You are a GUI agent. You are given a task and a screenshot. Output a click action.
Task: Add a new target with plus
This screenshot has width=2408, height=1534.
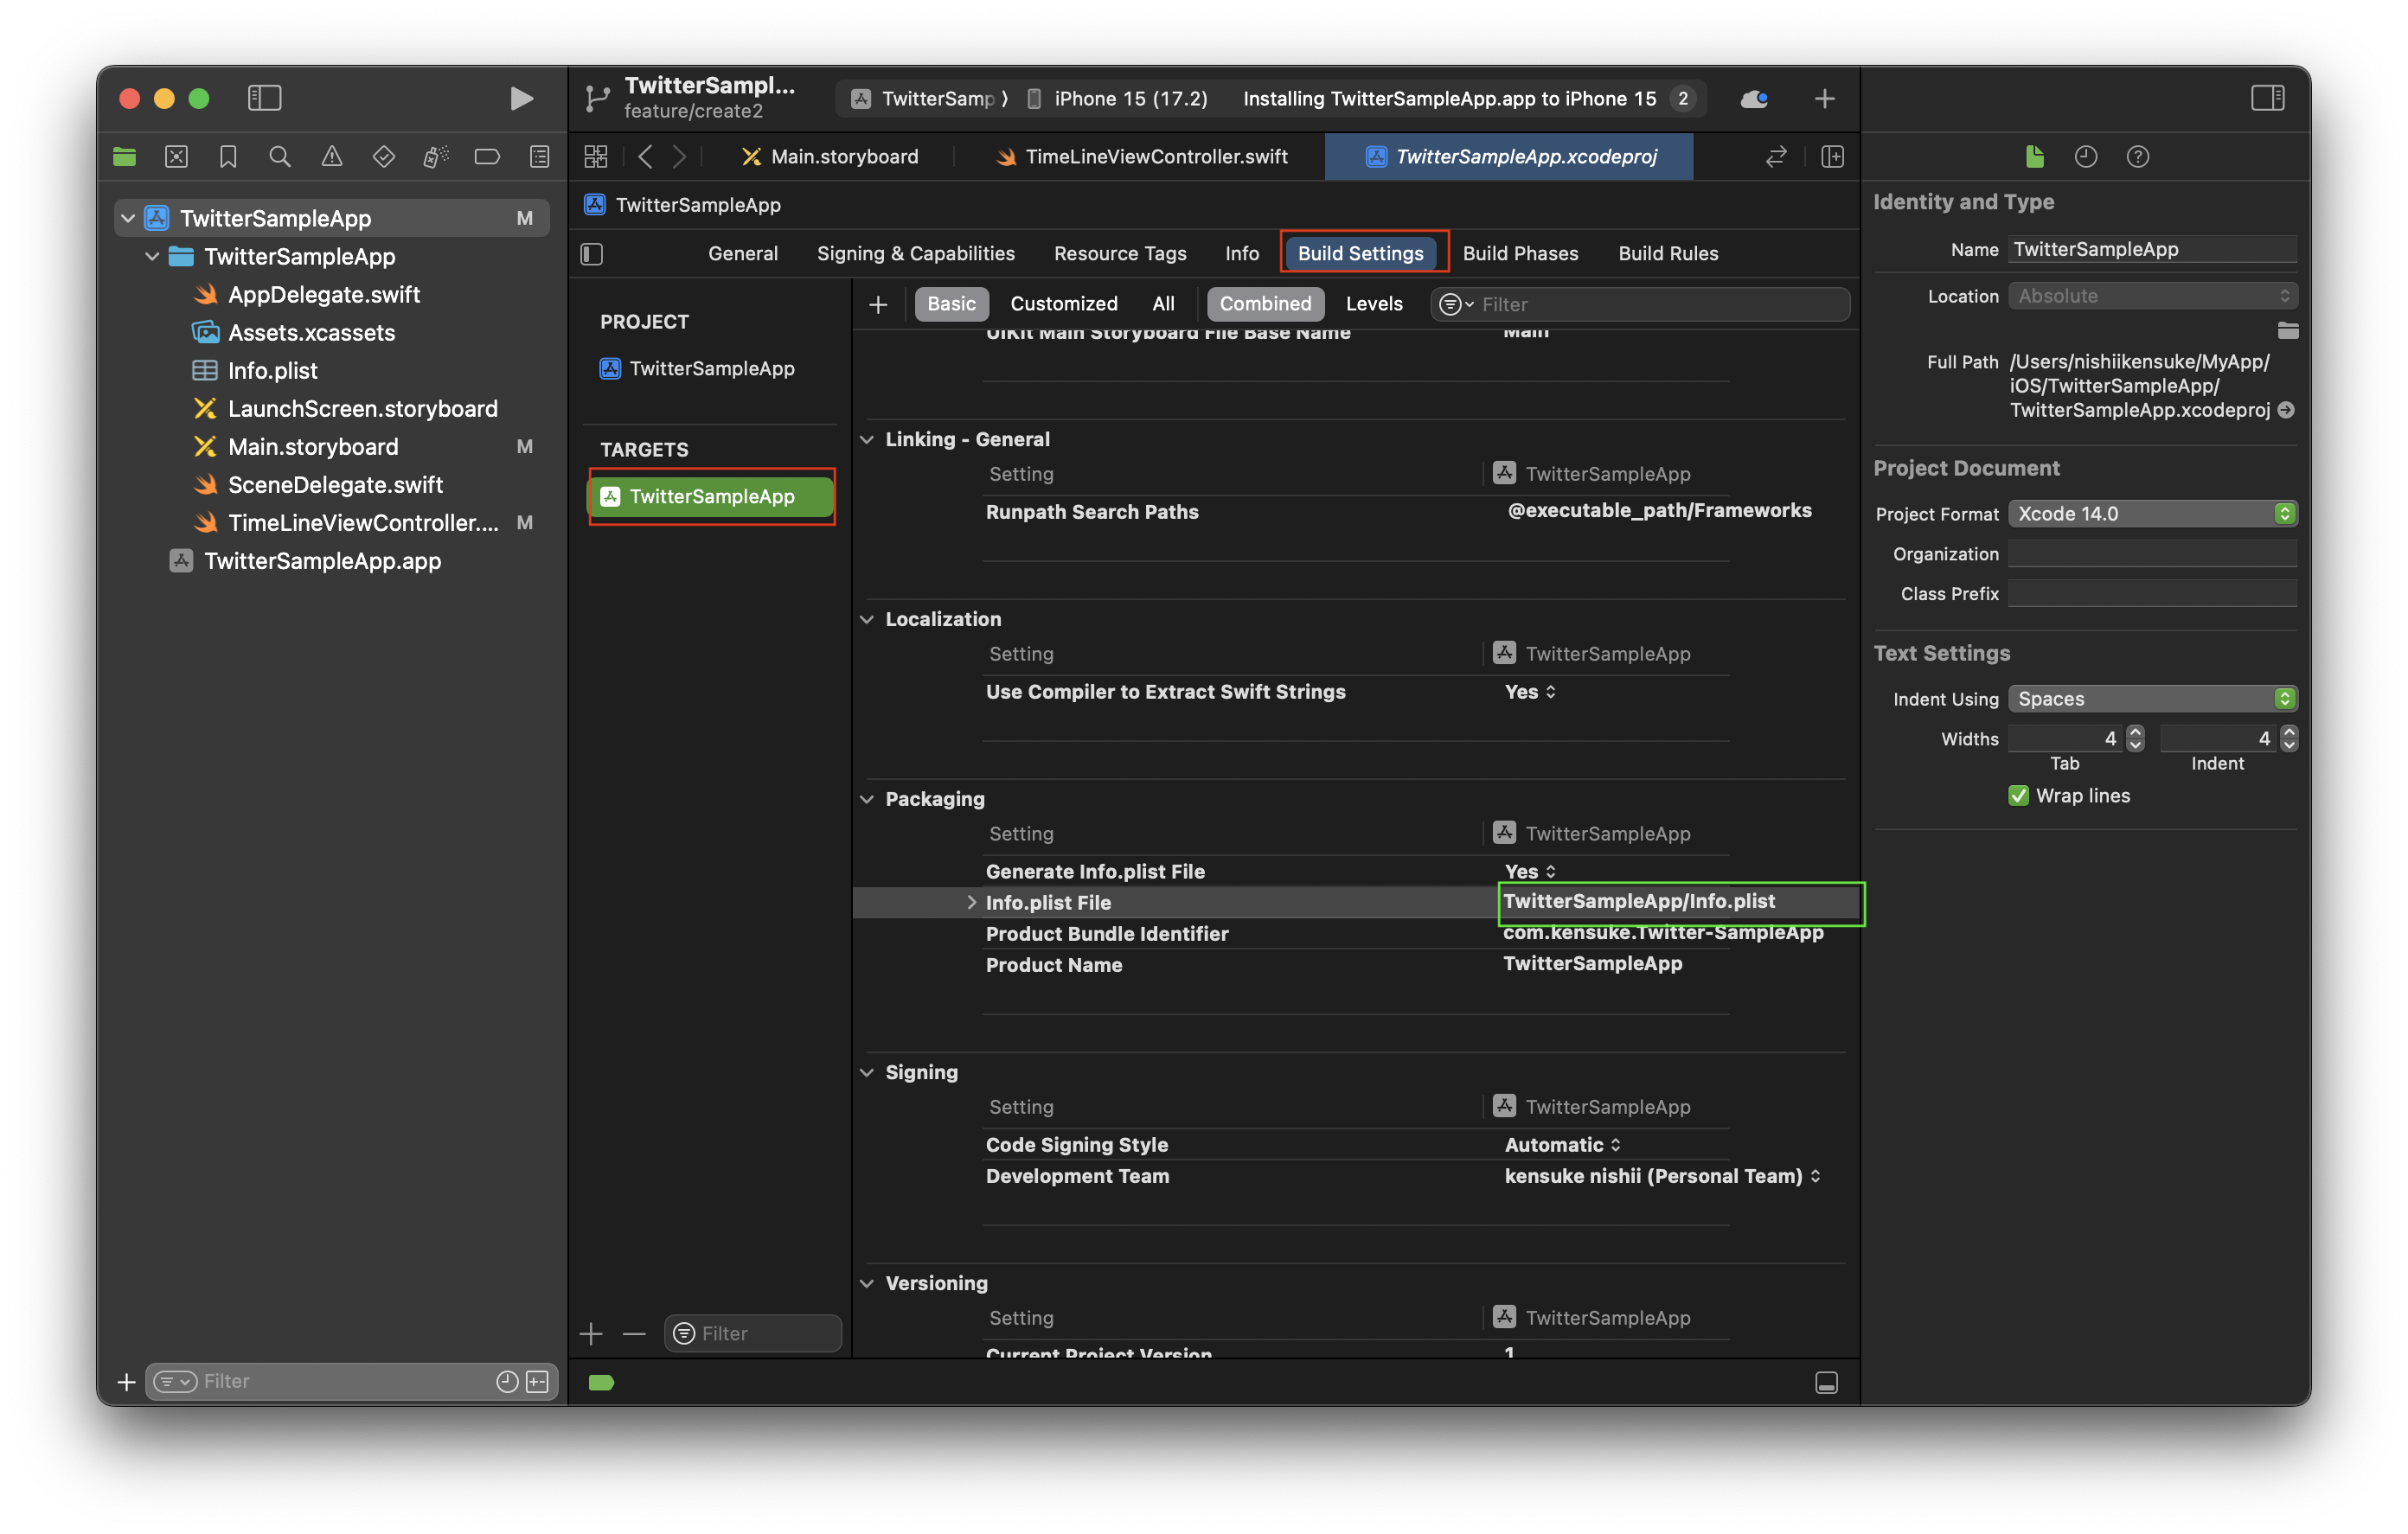click(x=591, y=1333)
